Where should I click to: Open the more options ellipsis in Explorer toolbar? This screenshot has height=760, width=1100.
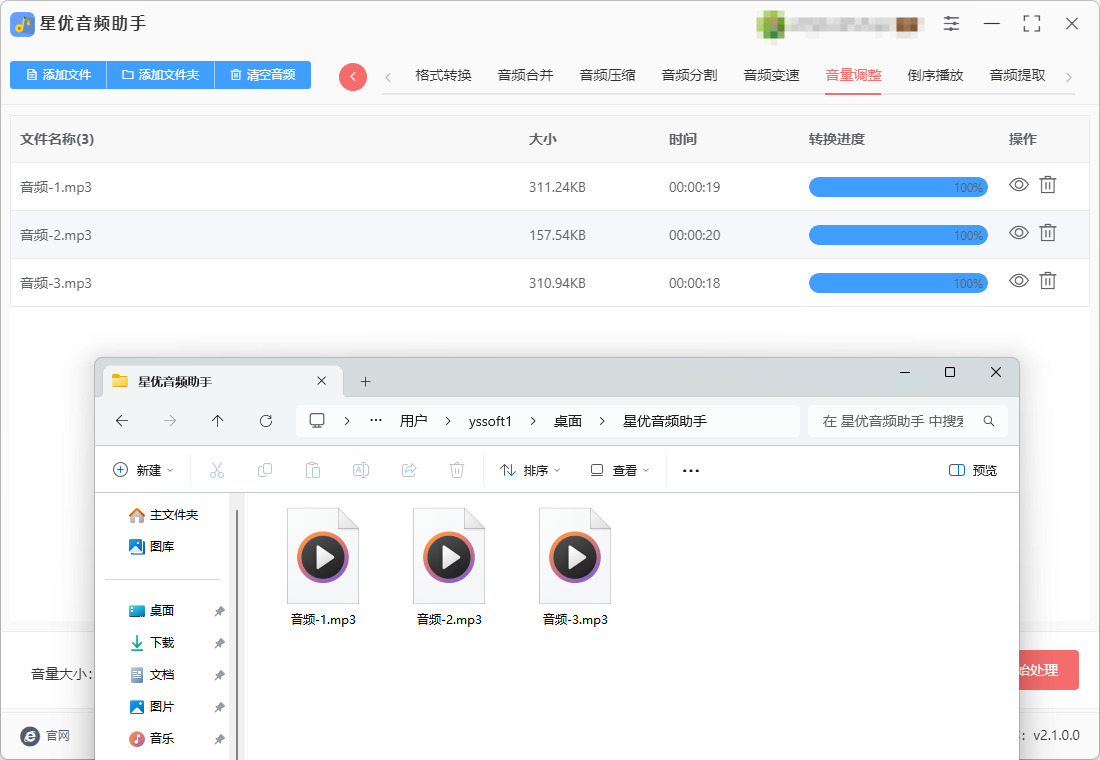coord(691,470)
